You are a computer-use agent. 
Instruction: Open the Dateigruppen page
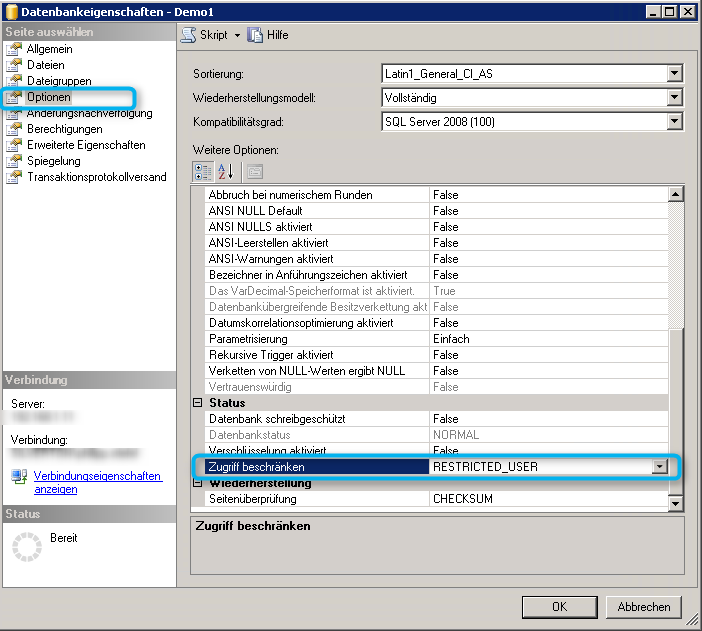pyautogui.click(x=59, y=81)
